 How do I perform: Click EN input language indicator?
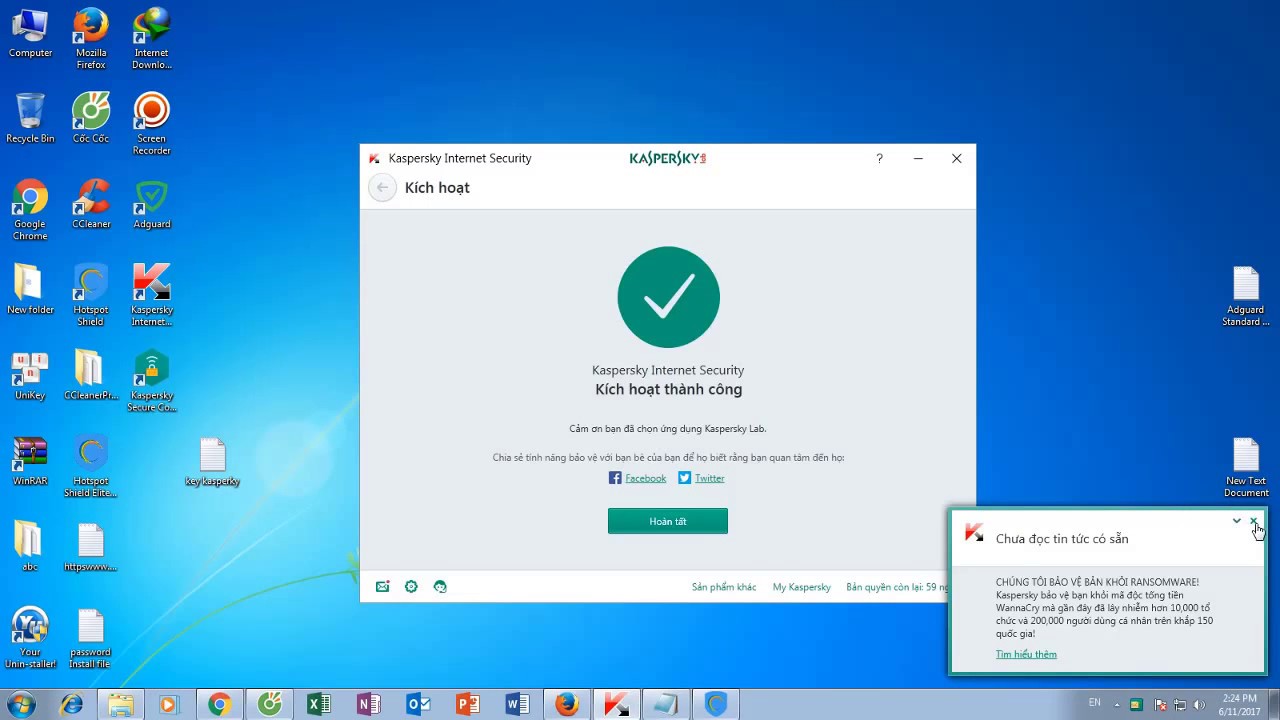click(1095, 704)
